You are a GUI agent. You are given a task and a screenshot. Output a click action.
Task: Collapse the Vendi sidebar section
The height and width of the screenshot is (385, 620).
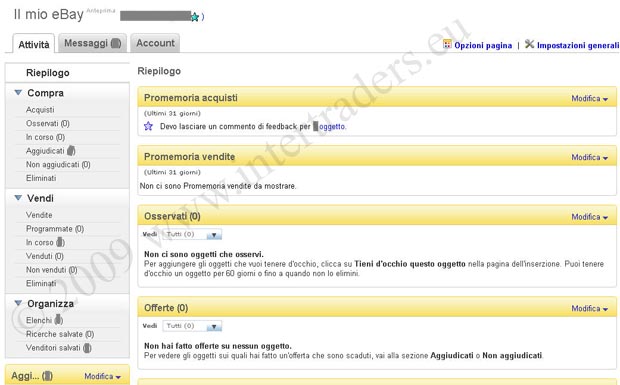18,198
